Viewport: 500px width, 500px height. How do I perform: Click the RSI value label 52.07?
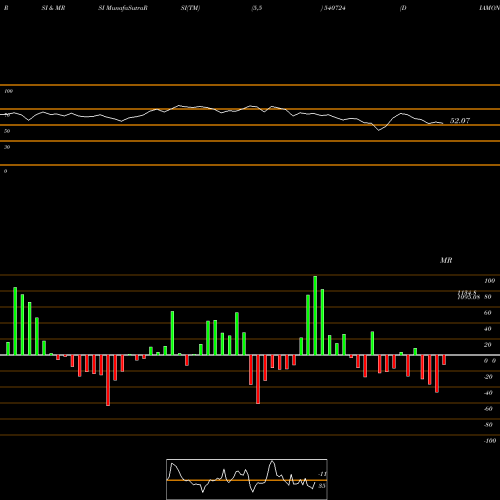point(460,121)
